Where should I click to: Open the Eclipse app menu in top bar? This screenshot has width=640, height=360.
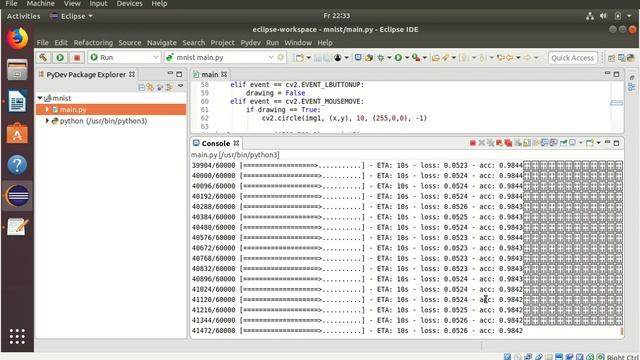pyautogui.click(x=72, y=16)
